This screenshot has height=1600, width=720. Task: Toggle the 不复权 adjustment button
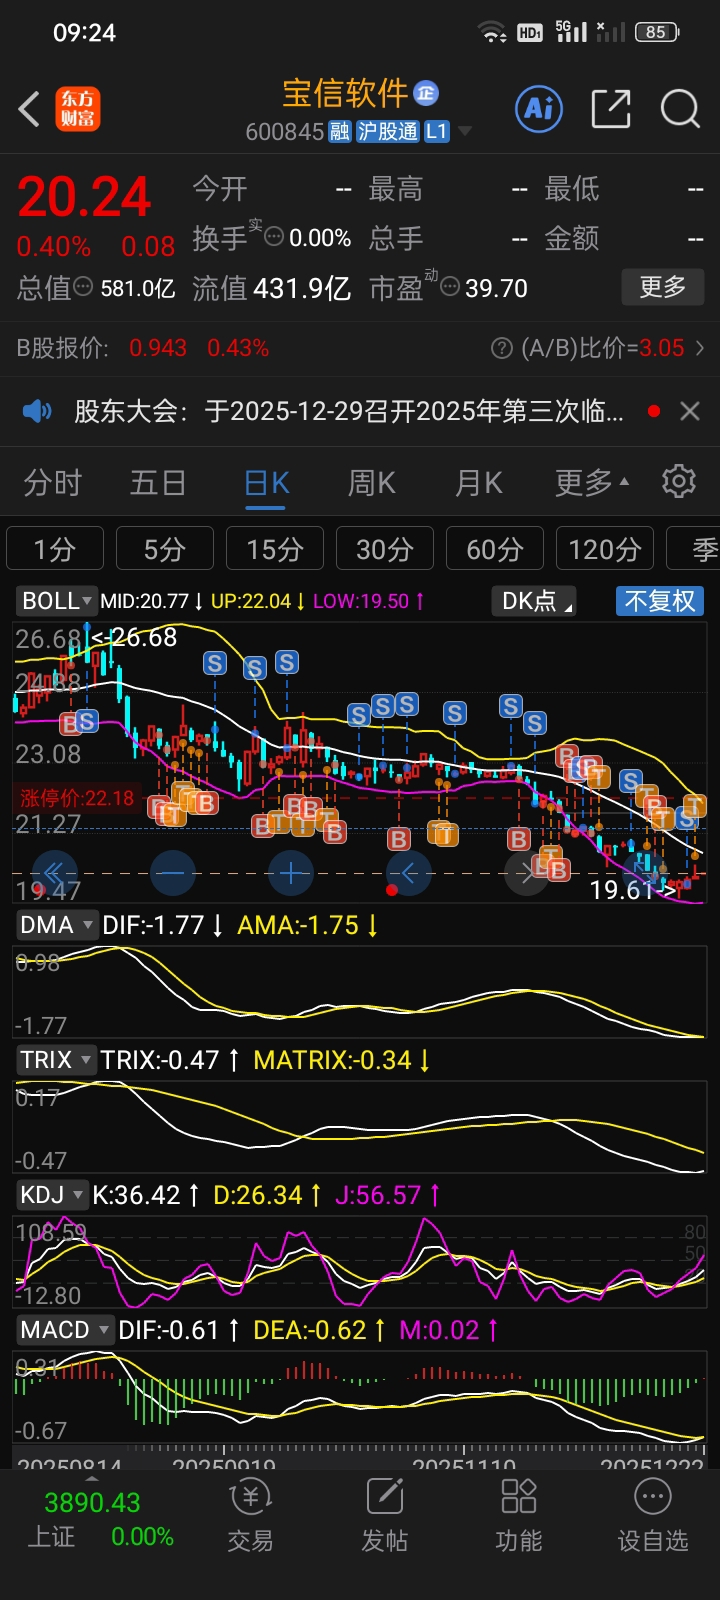point(660,601)
